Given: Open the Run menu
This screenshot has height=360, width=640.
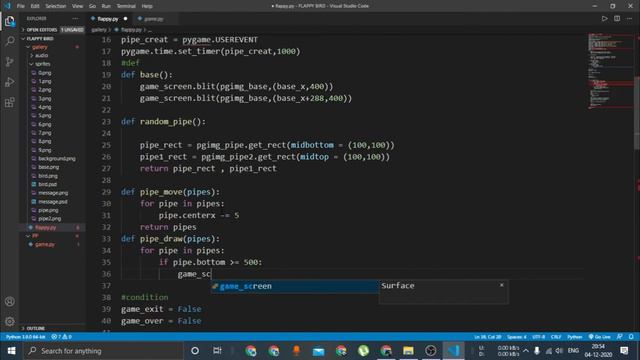Looking at the screenshot, I should coord(106,6).
